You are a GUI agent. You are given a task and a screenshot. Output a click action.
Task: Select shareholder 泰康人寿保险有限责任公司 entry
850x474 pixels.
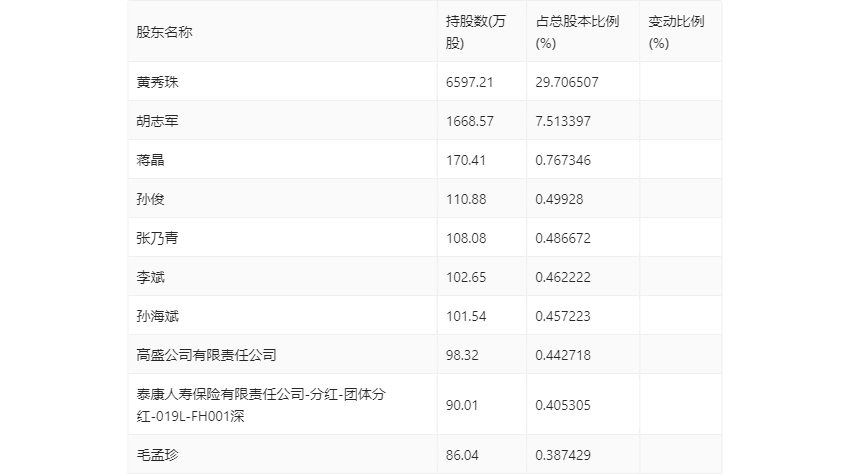pyautogui.click(x=261, y=405)
